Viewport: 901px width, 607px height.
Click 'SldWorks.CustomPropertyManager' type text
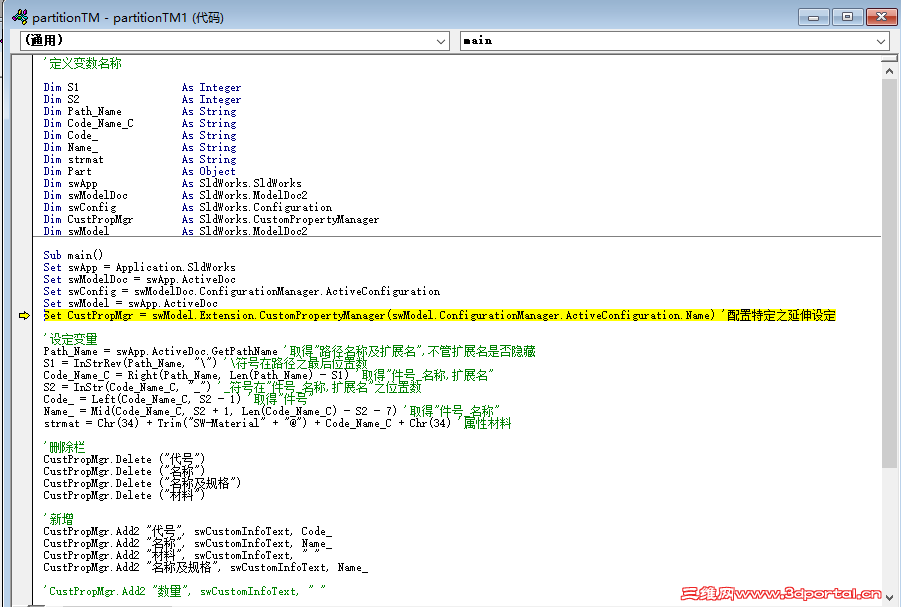[289, 220]
